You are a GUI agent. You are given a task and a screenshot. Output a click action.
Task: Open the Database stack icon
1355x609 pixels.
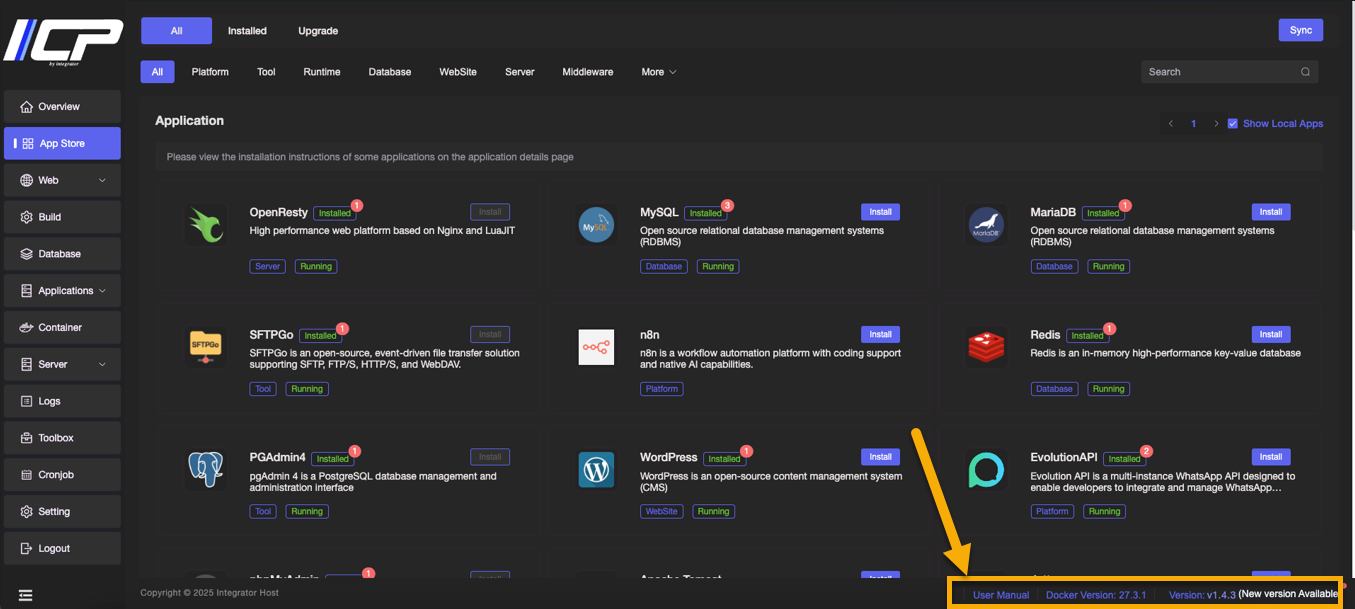(x=26, y=254)
